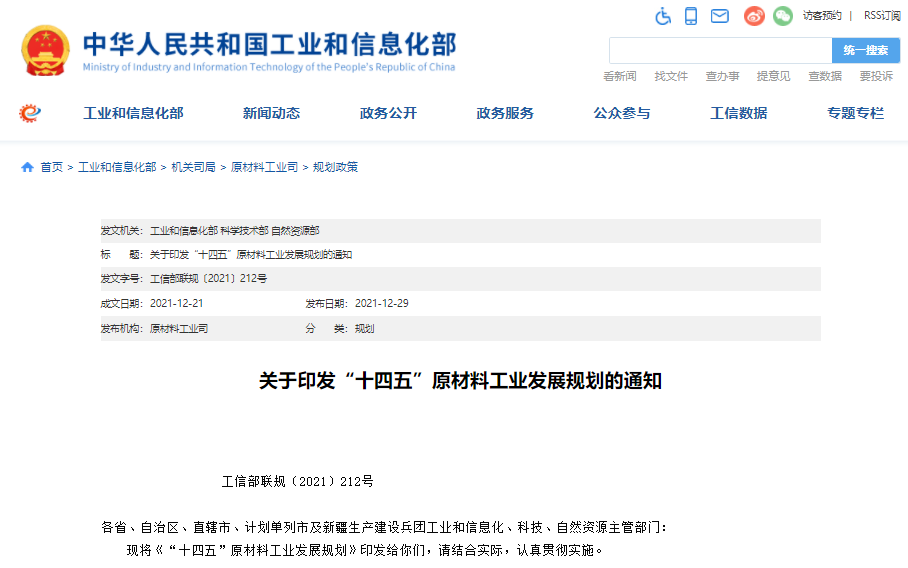Select the 找文件 quick link
This screenshot has width=908, height=568.
pos(671,76)
